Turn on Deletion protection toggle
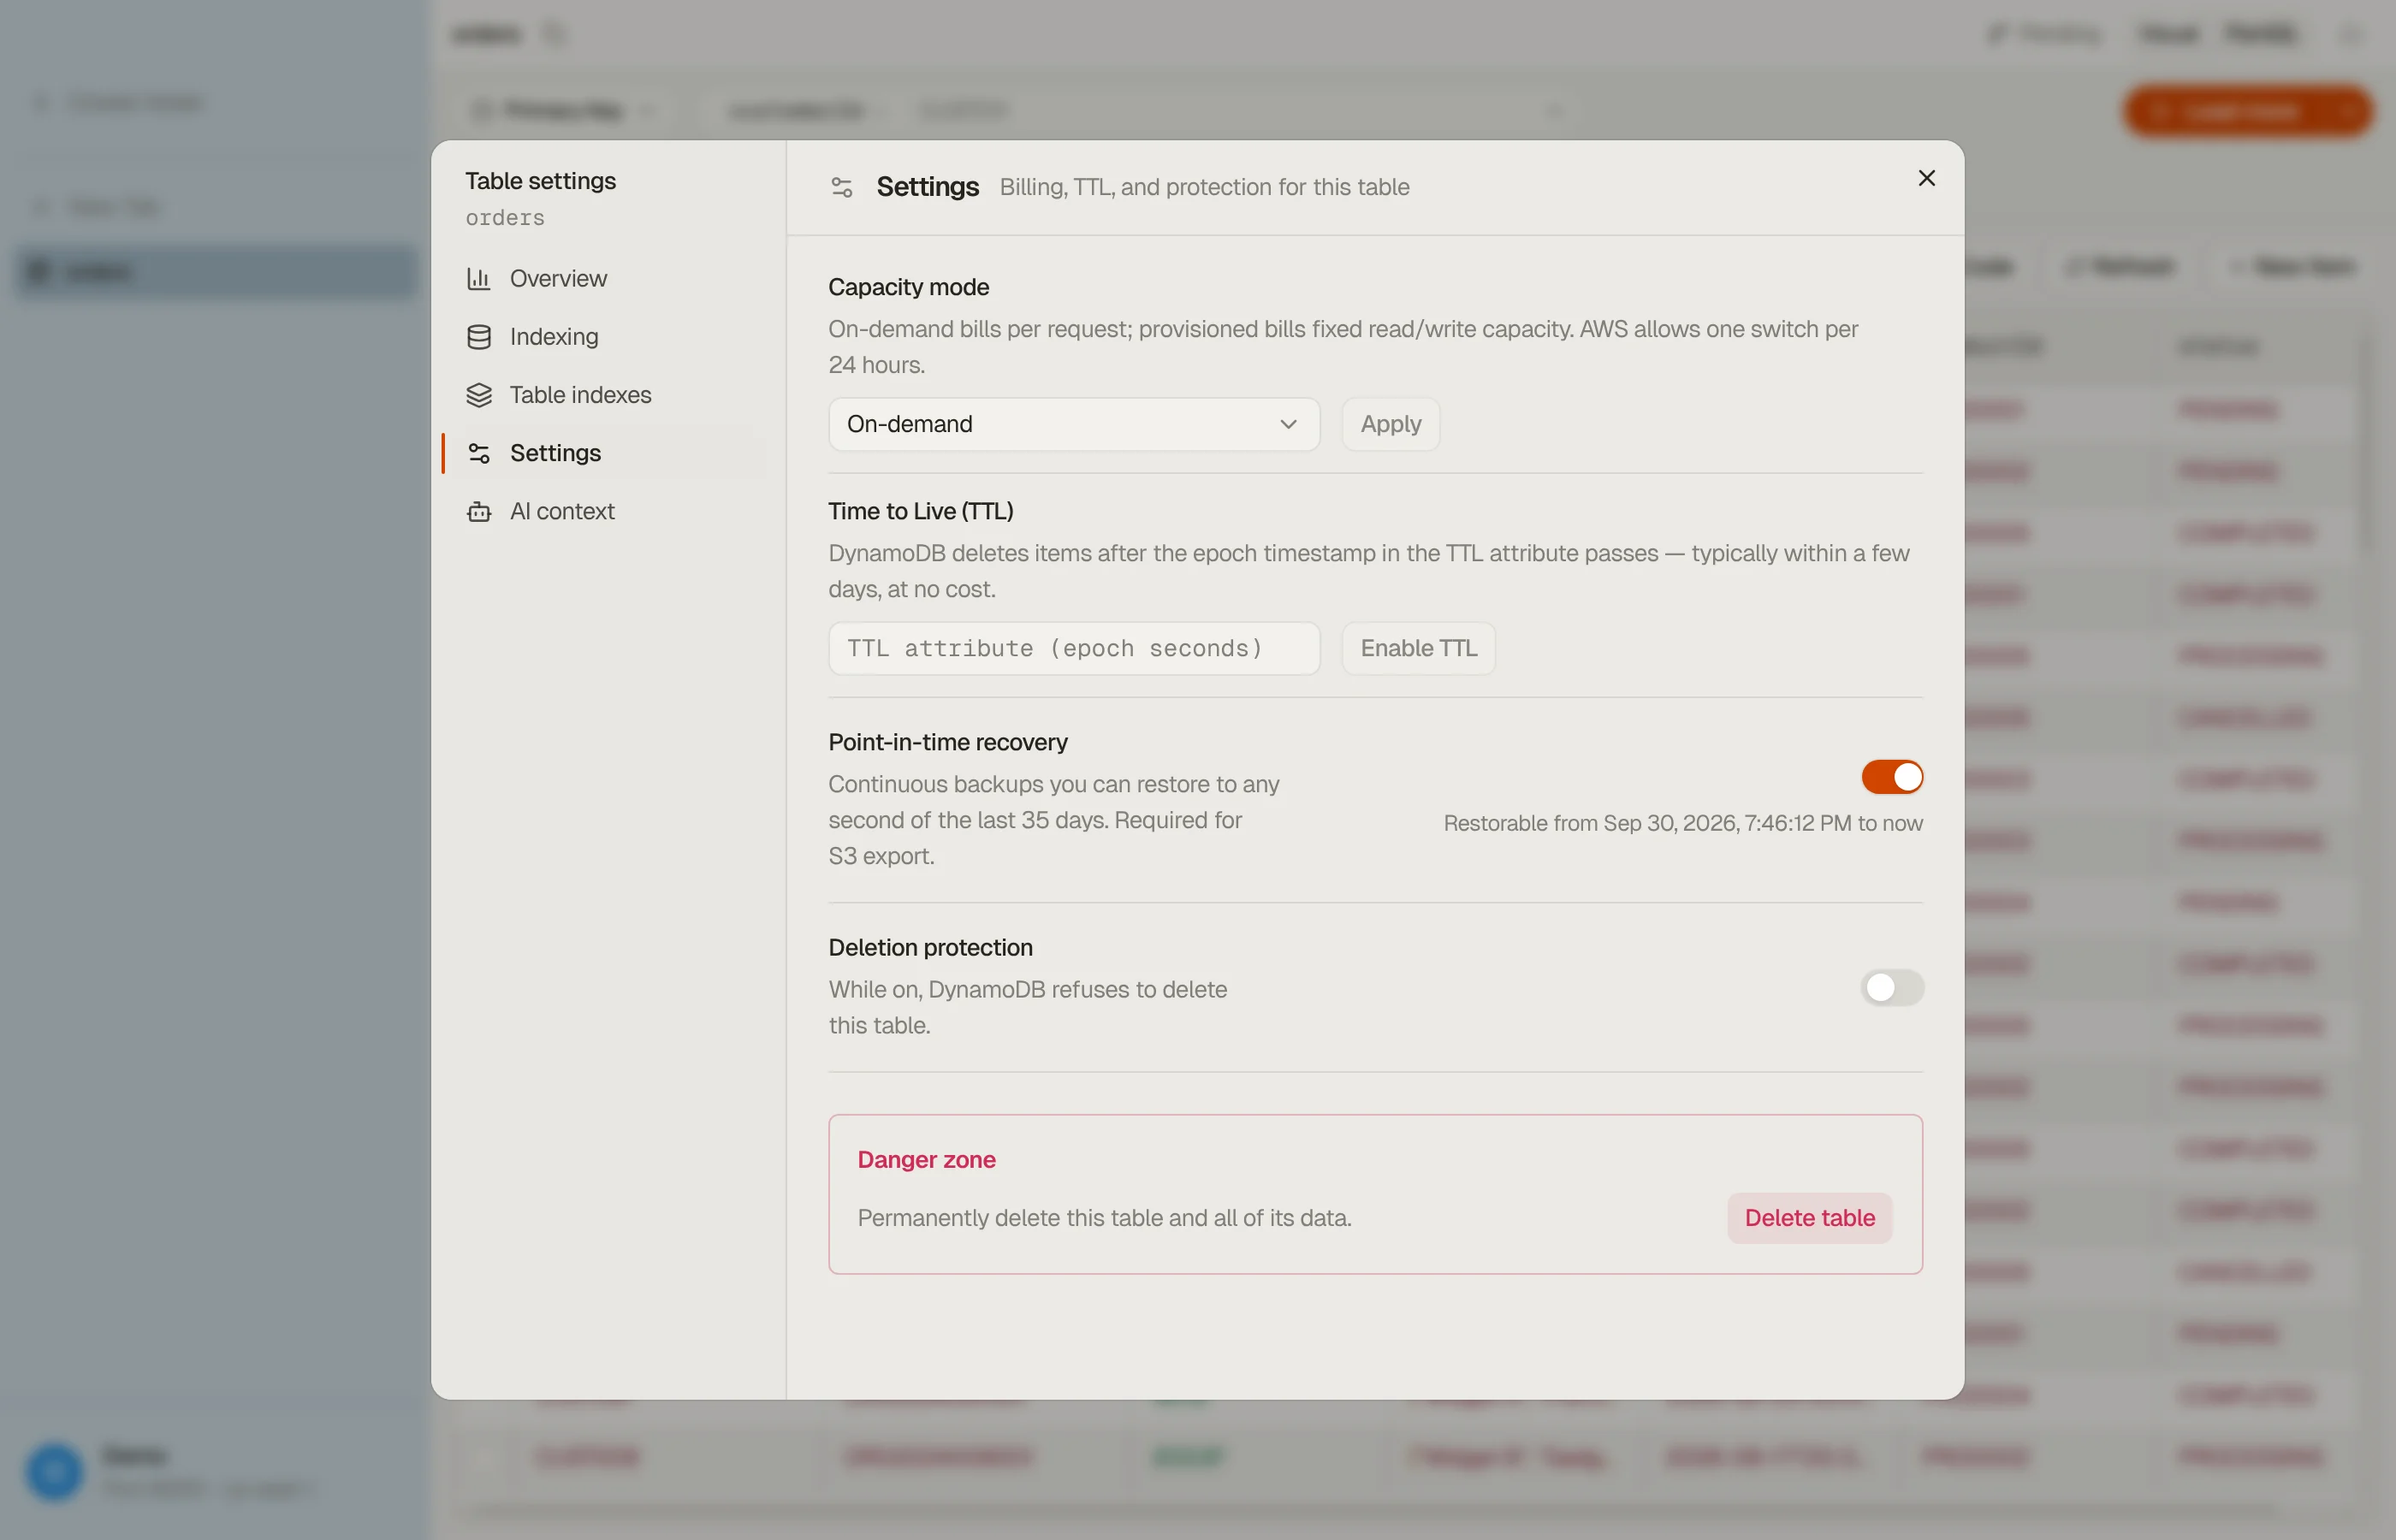2396x1540 pixels. click(x=1892, y=987)
